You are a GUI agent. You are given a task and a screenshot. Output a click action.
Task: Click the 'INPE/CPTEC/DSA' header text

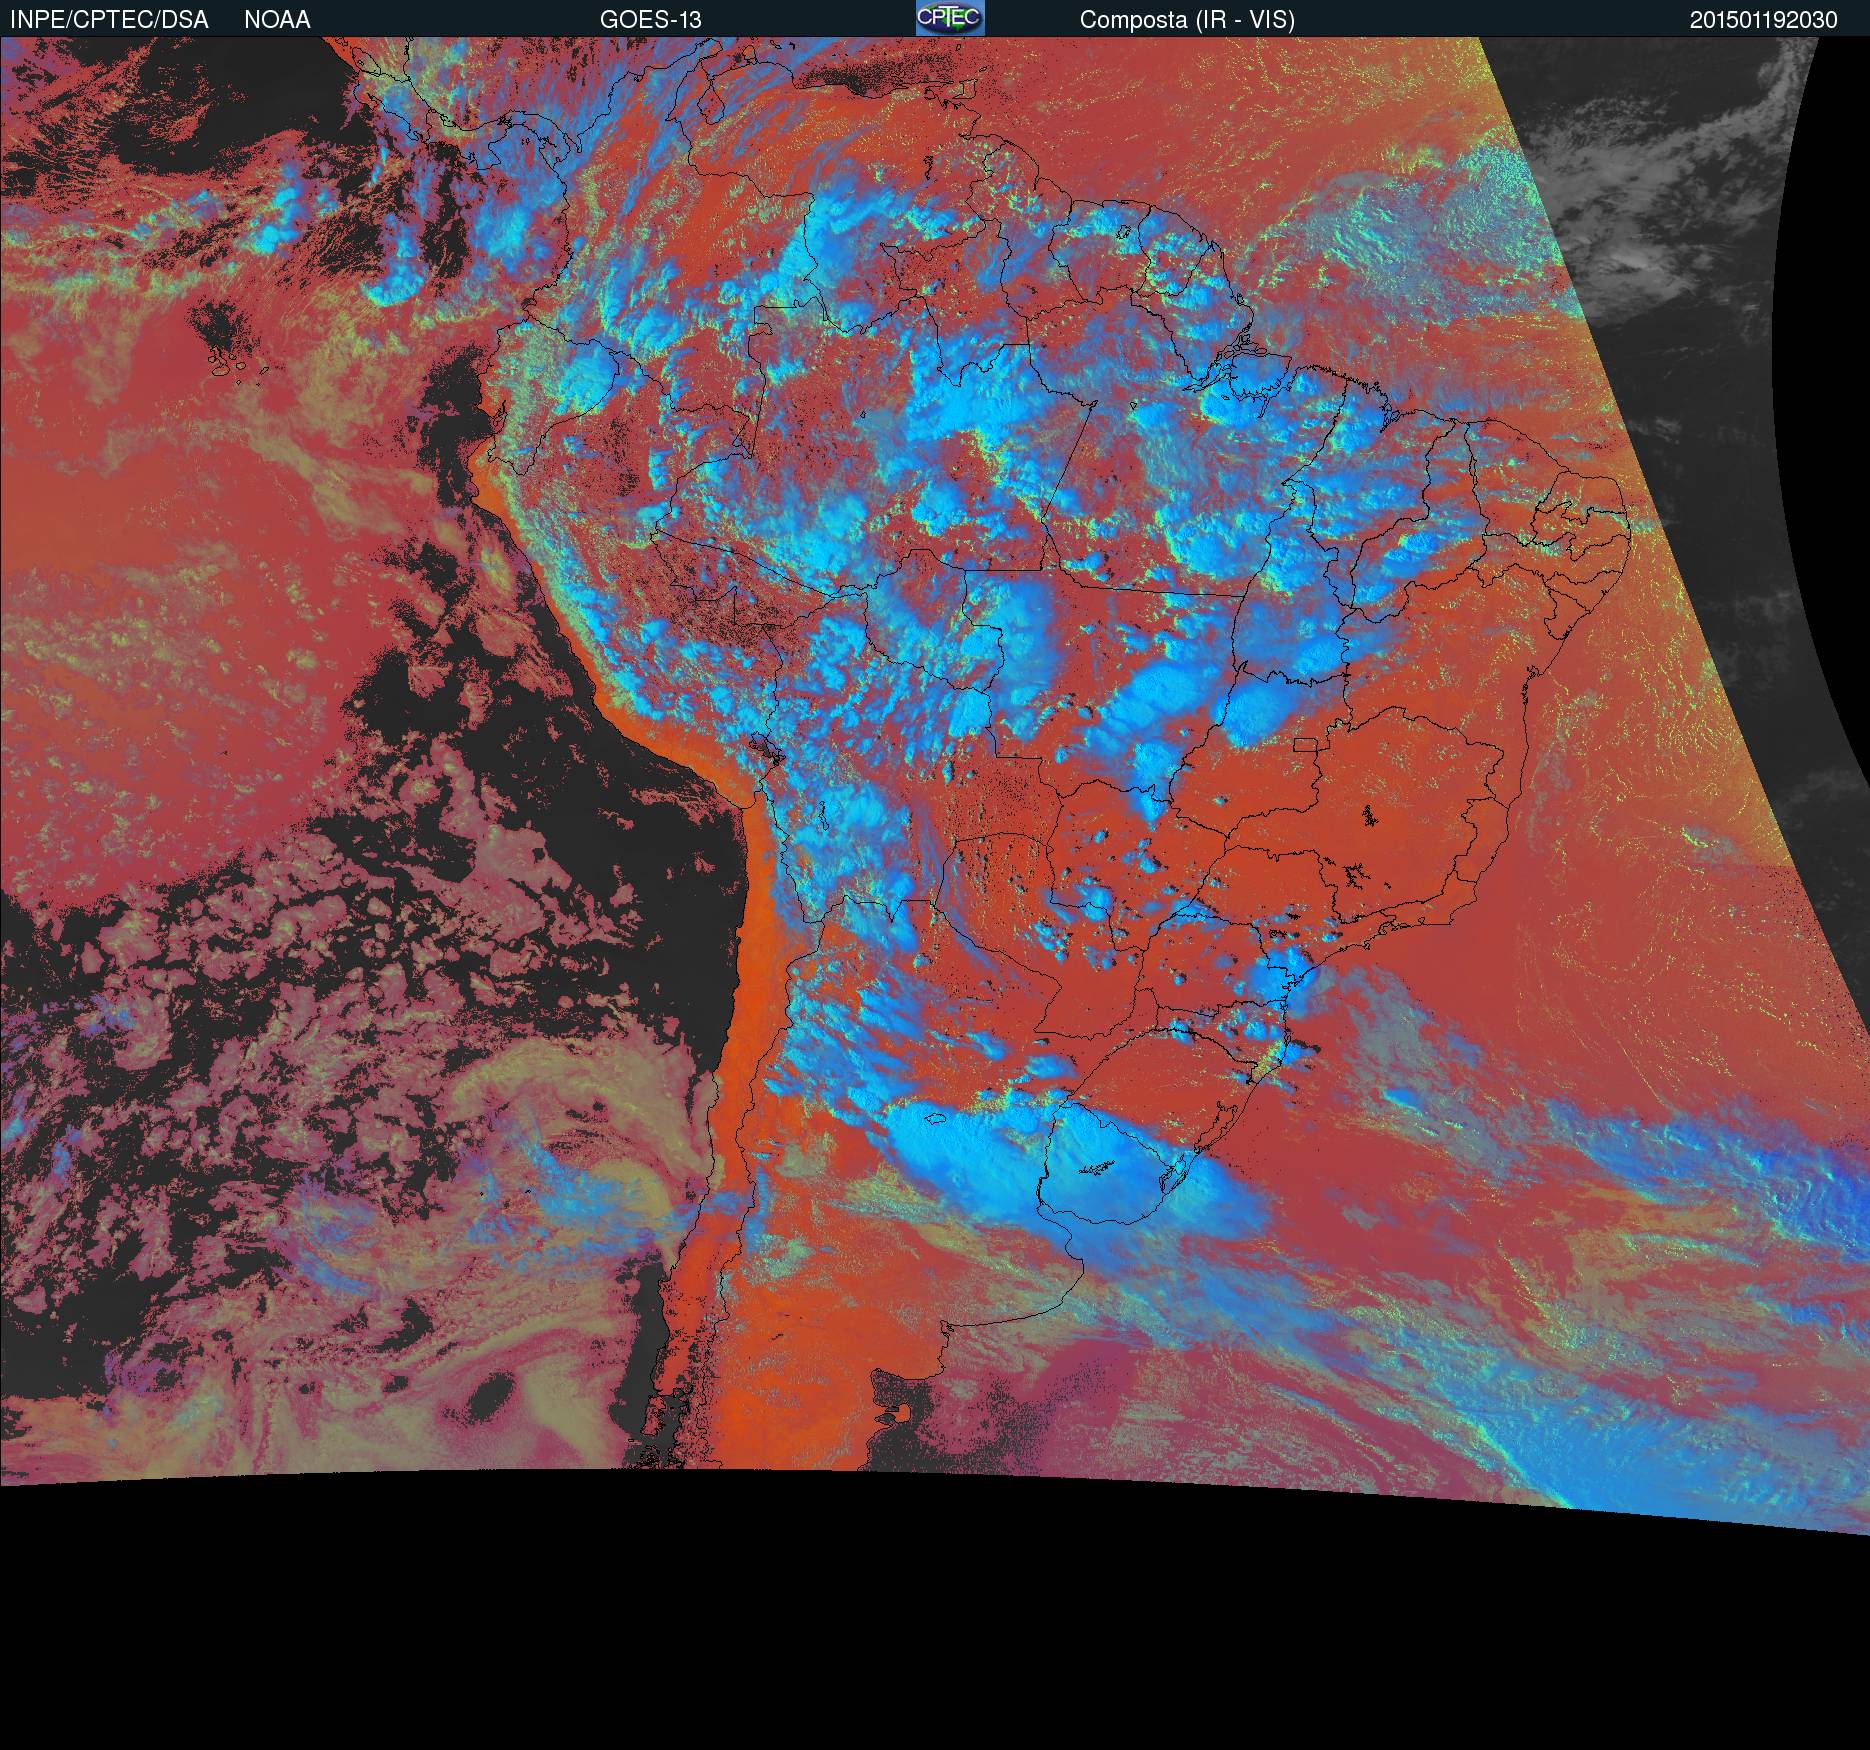[x=109, y=20]
